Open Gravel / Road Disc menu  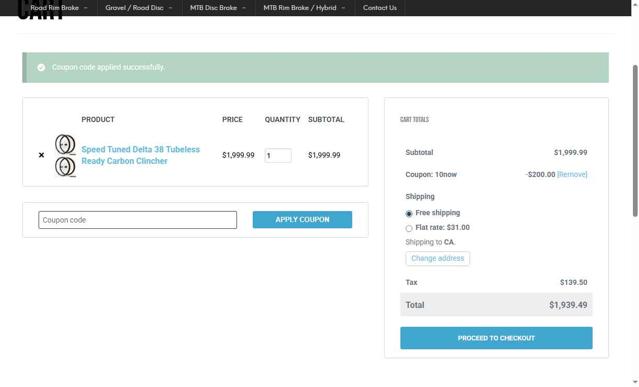click(134, 8)
